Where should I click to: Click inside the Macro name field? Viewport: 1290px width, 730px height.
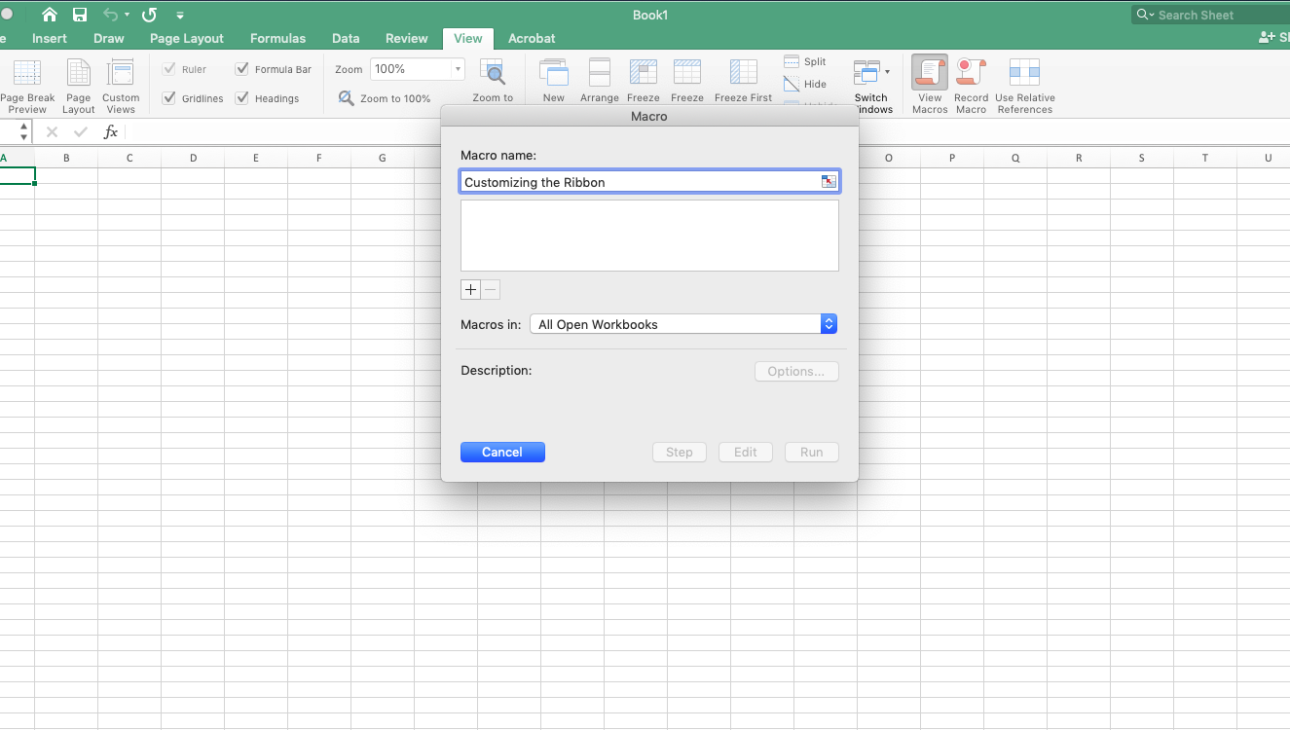(x=640, y=181)
